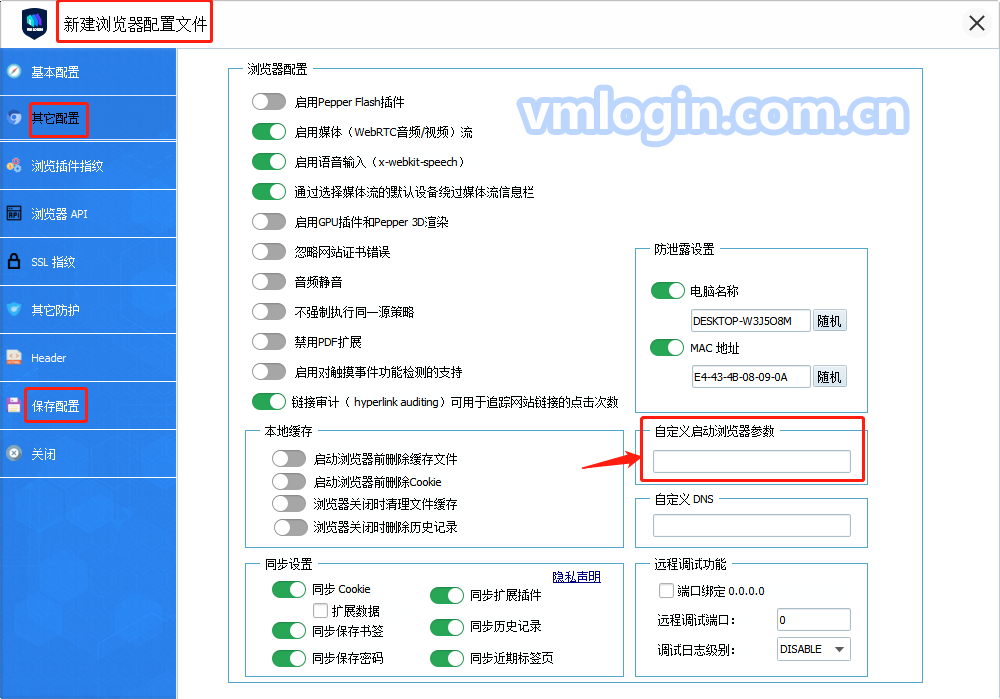Enable the Pepper Flash plugin toggle
This screenshot has height=699, width=1000.
coord(269,102)
